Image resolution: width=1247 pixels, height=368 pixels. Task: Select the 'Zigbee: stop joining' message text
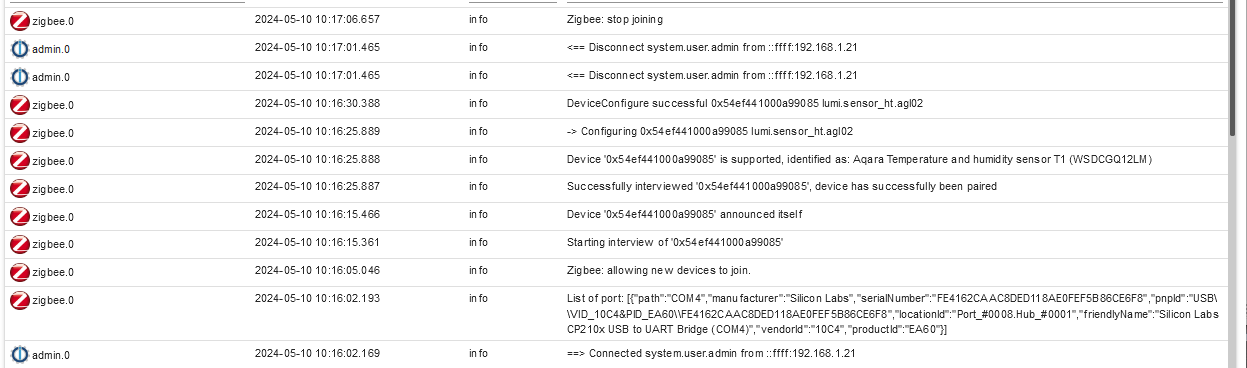[x=614, y=19]
